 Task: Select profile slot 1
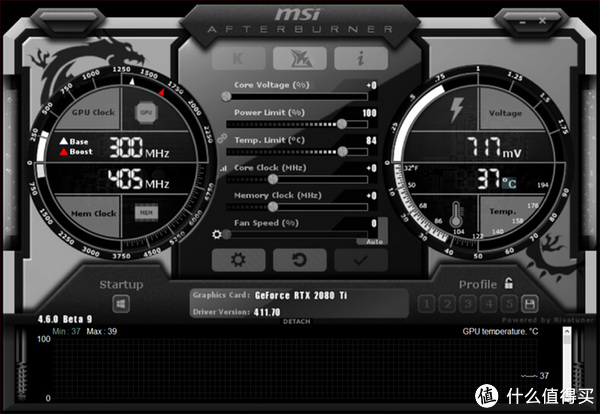(426, 304)
